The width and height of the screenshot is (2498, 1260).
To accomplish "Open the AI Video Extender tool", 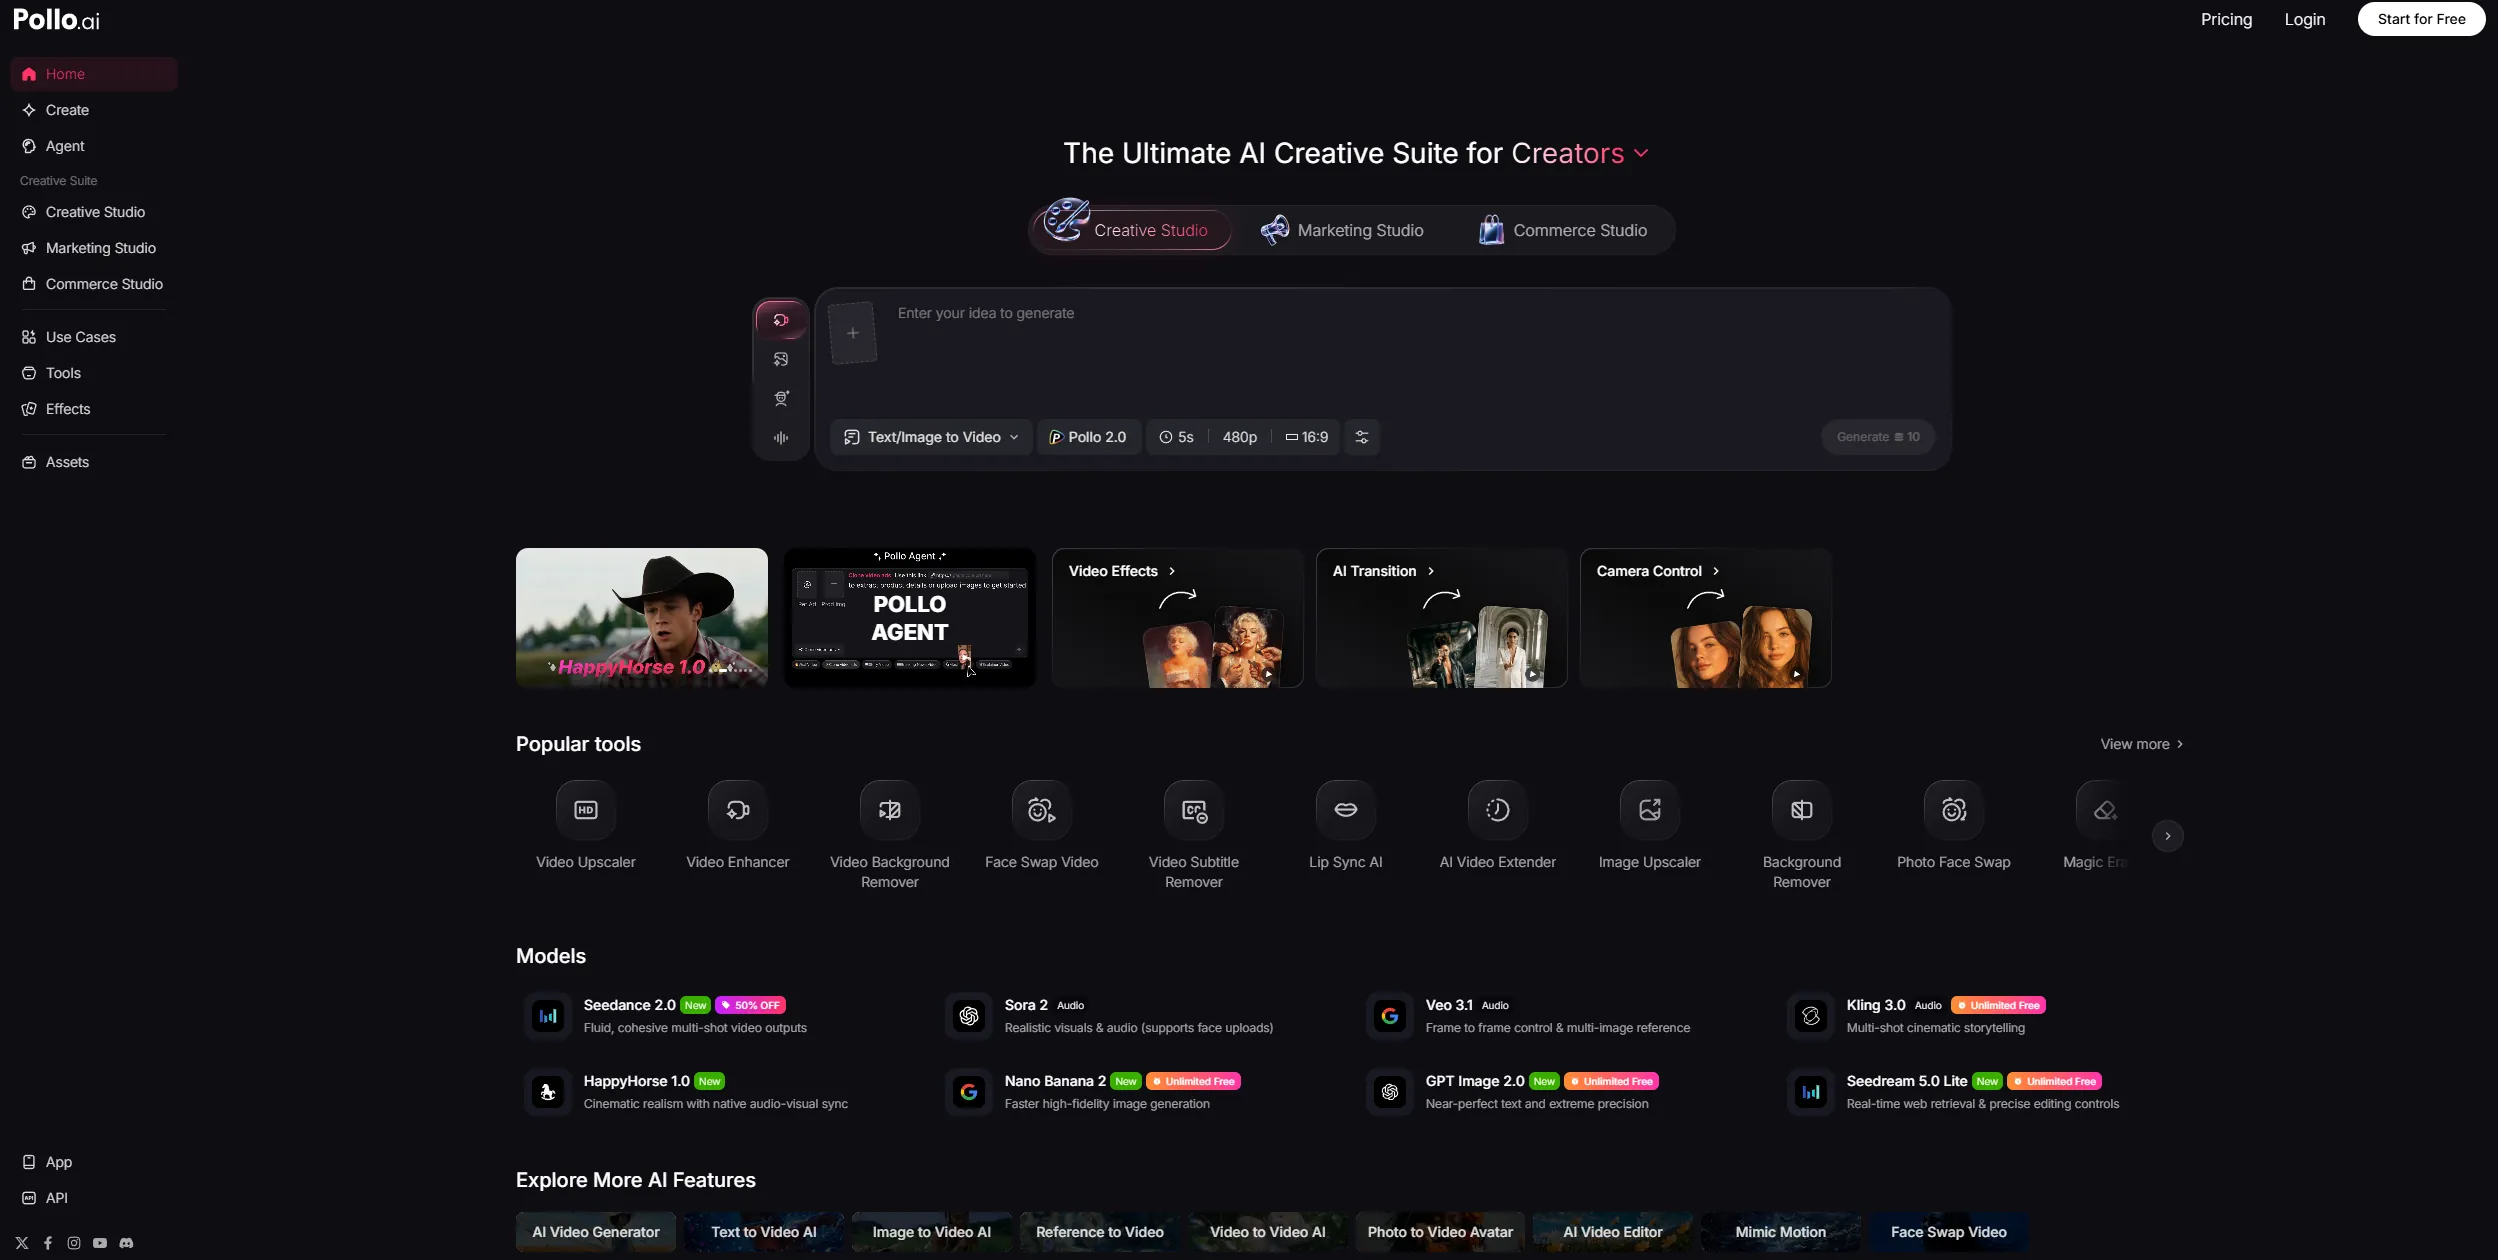I will (1498, 826).
